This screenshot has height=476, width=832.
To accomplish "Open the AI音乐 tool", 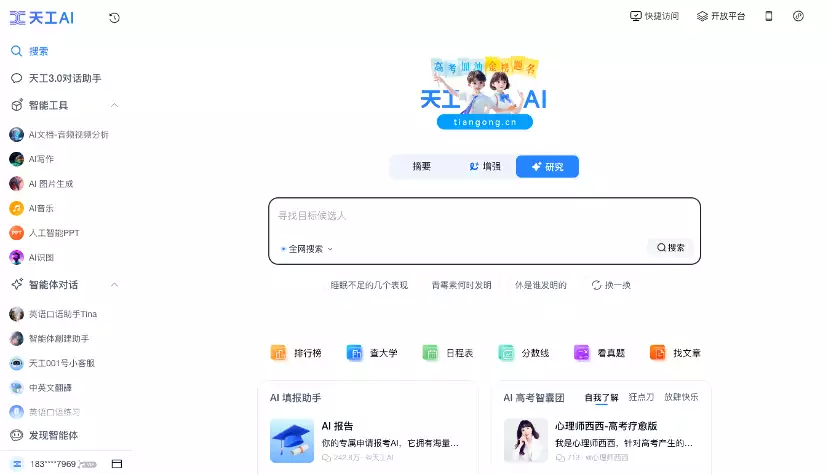I will point(32,208).
